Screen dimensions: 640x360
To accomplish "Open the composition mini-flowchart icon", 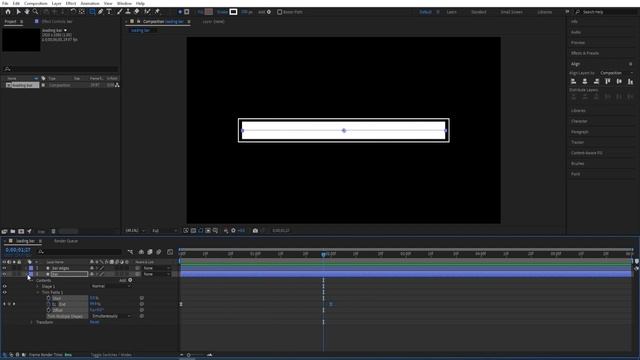I will click(x=130, y=252).
